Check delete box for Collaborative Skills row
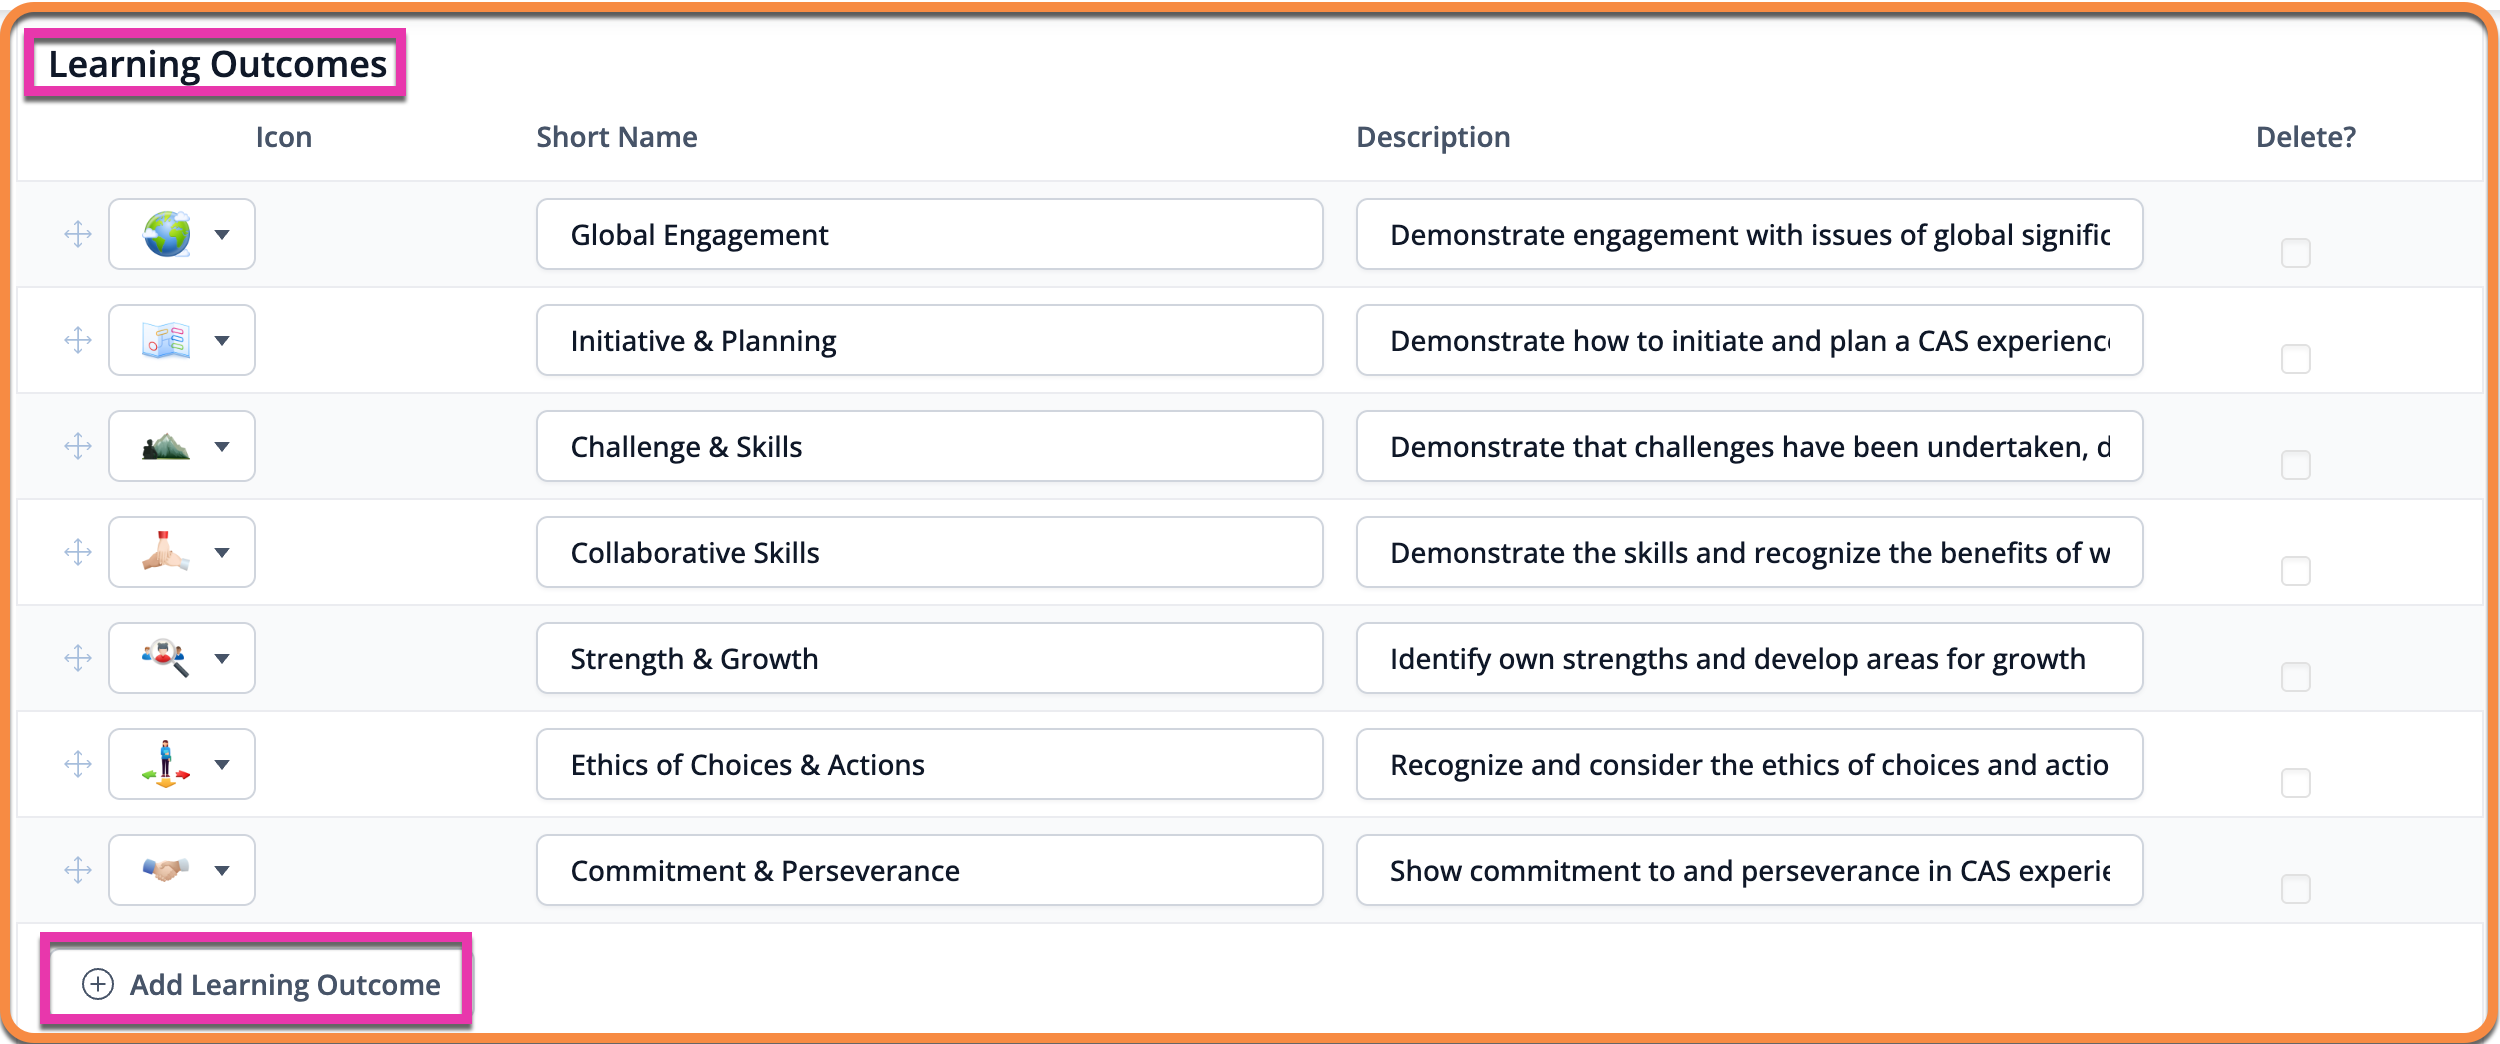 2296,570
